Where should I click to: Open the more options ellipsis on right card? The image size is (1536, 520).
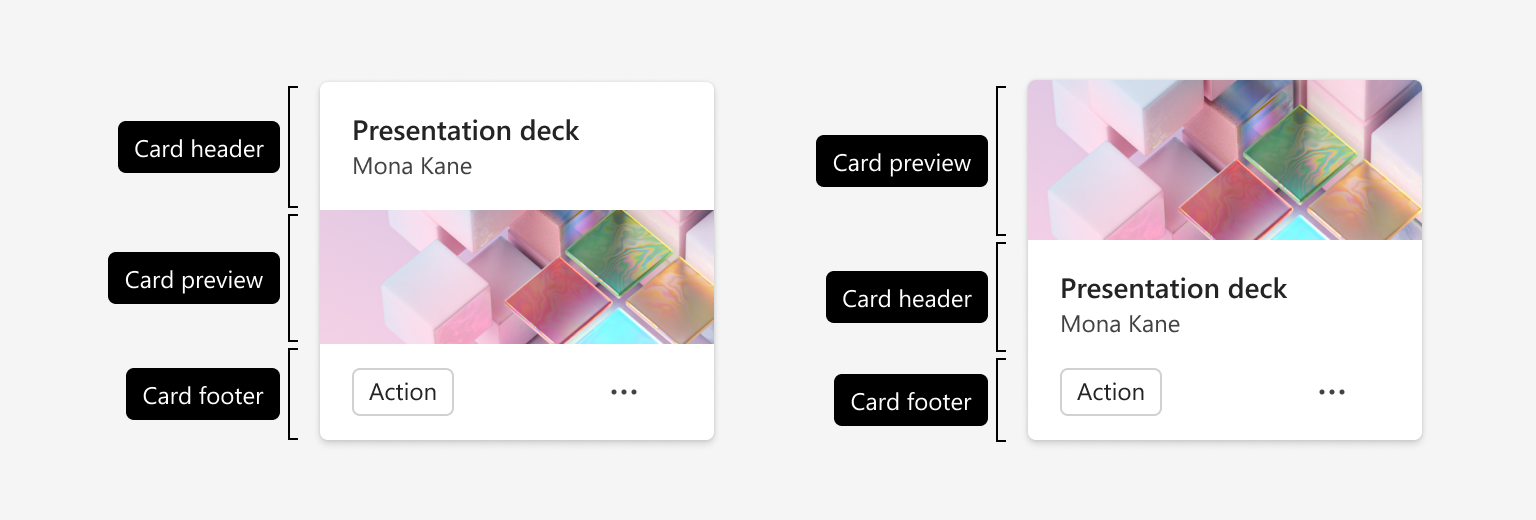pyautogui.click(x=1332, y=392)
